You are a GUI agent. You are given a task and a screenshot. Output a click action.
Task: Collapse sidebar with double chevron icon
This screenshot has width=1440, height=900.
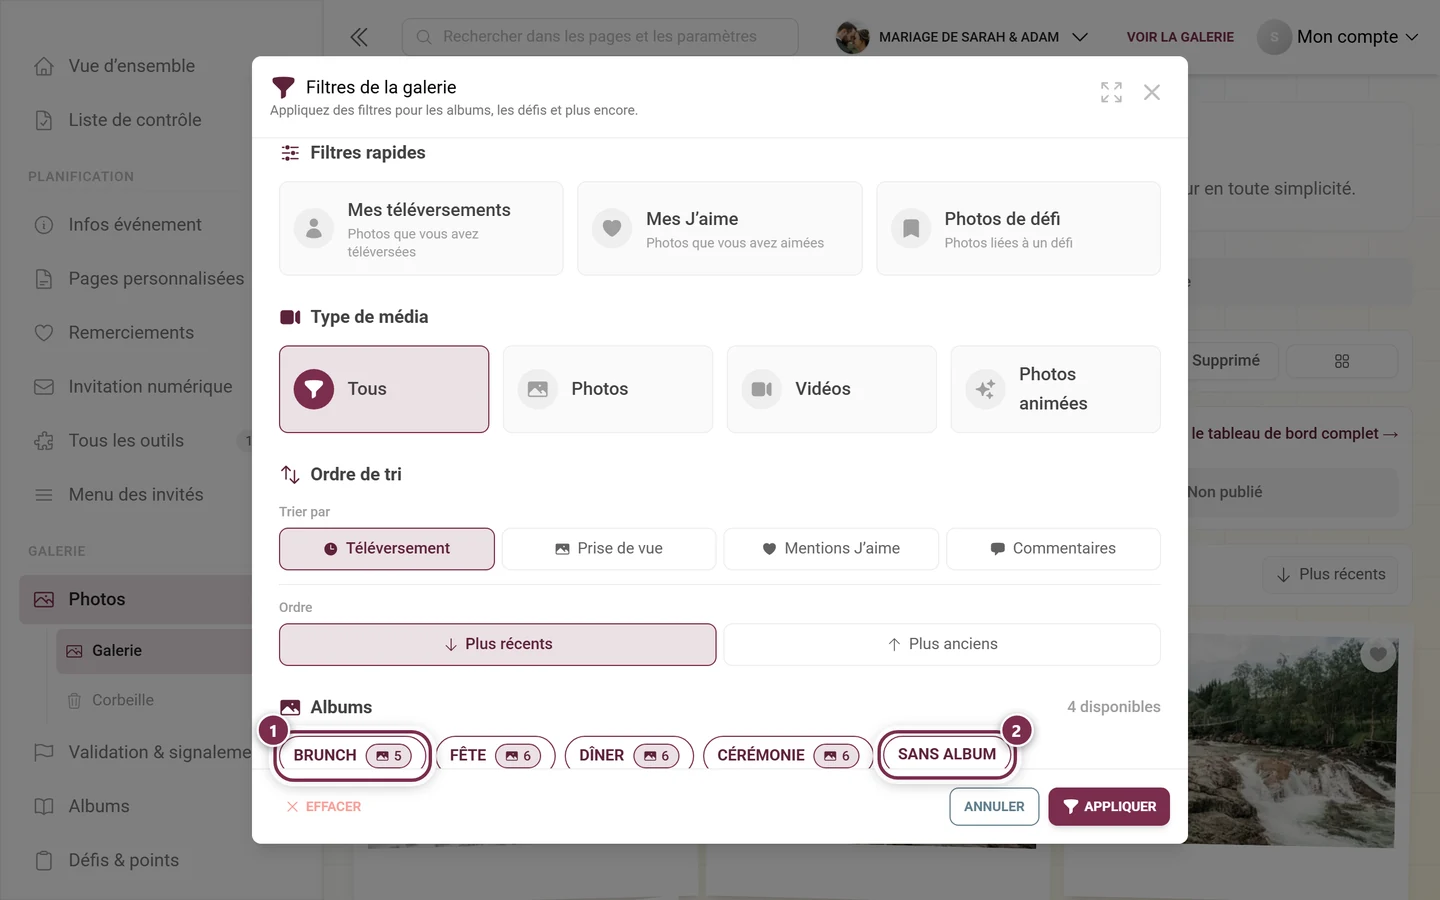click(359, 37)
